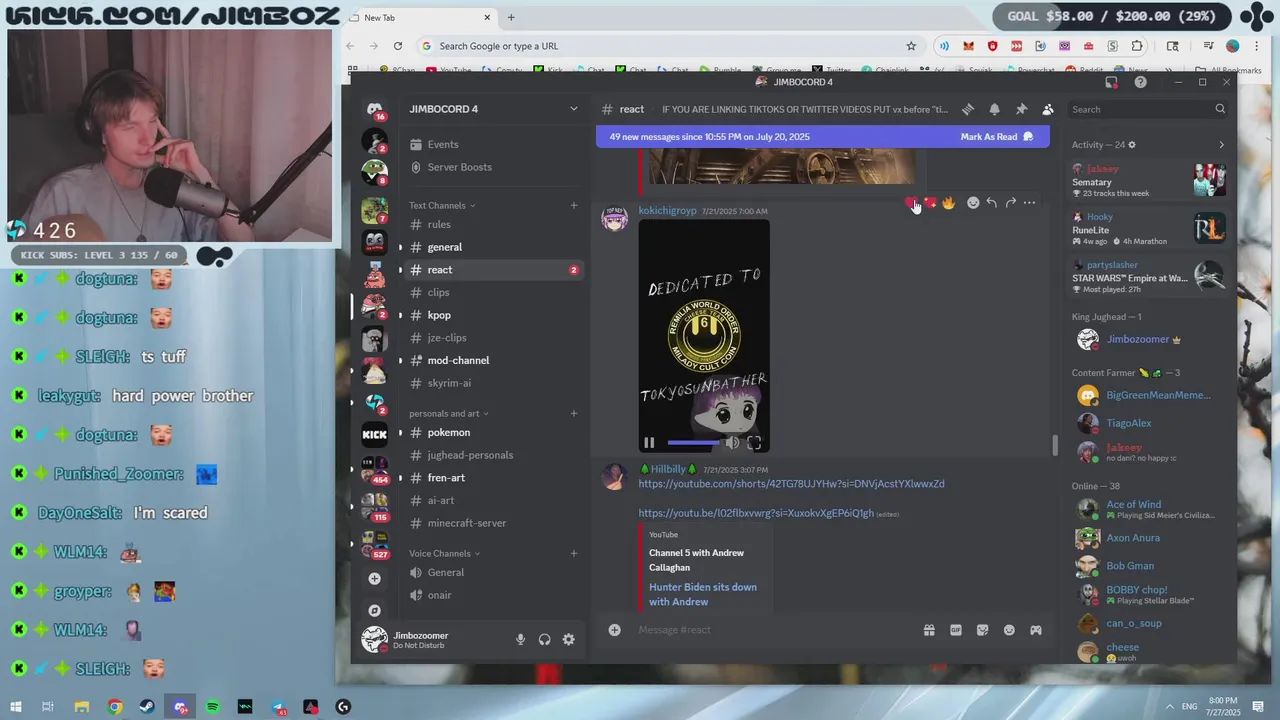Expand the Activity section chevron
1280x720 pixels.
1221,145
